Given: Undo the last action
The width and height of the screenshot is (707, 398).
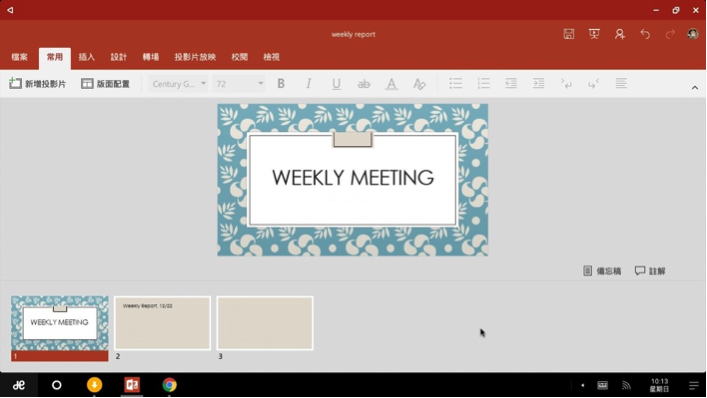Looking at the screenshot, I should pos(645,34).
